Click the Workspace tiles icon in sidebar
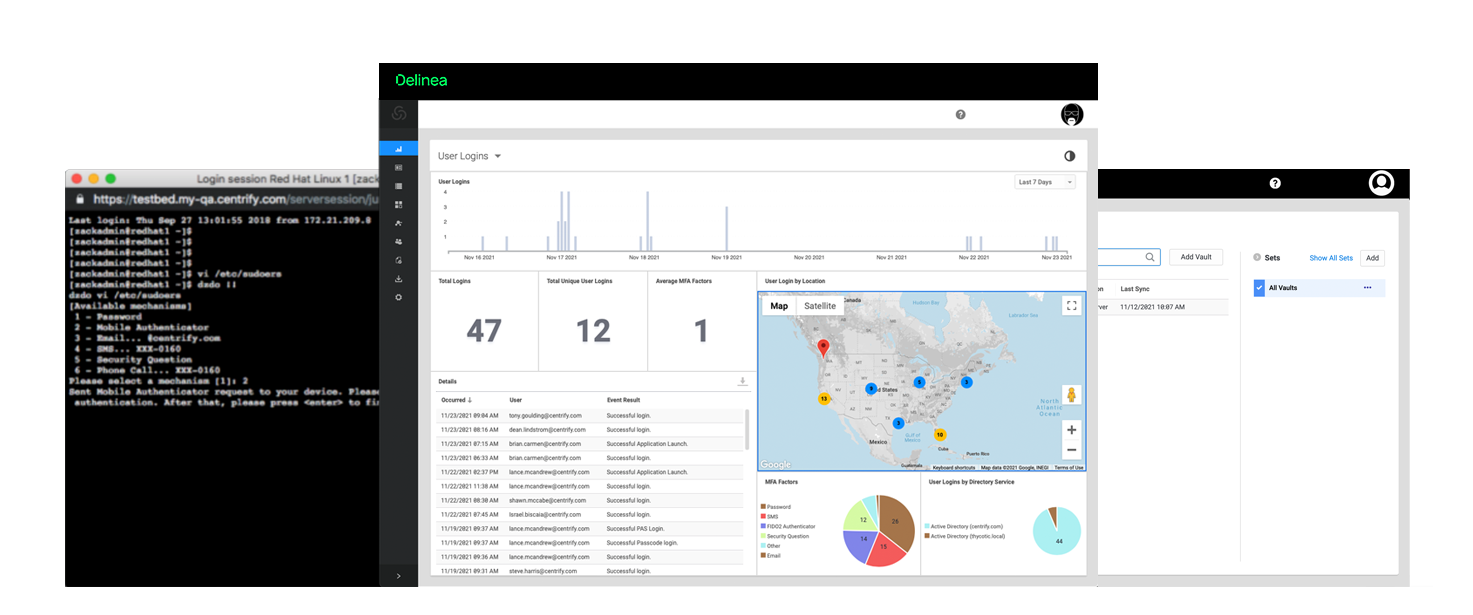Image resolution: width=1473 pixels, height=615 pixels. click(x=398, y=204)
